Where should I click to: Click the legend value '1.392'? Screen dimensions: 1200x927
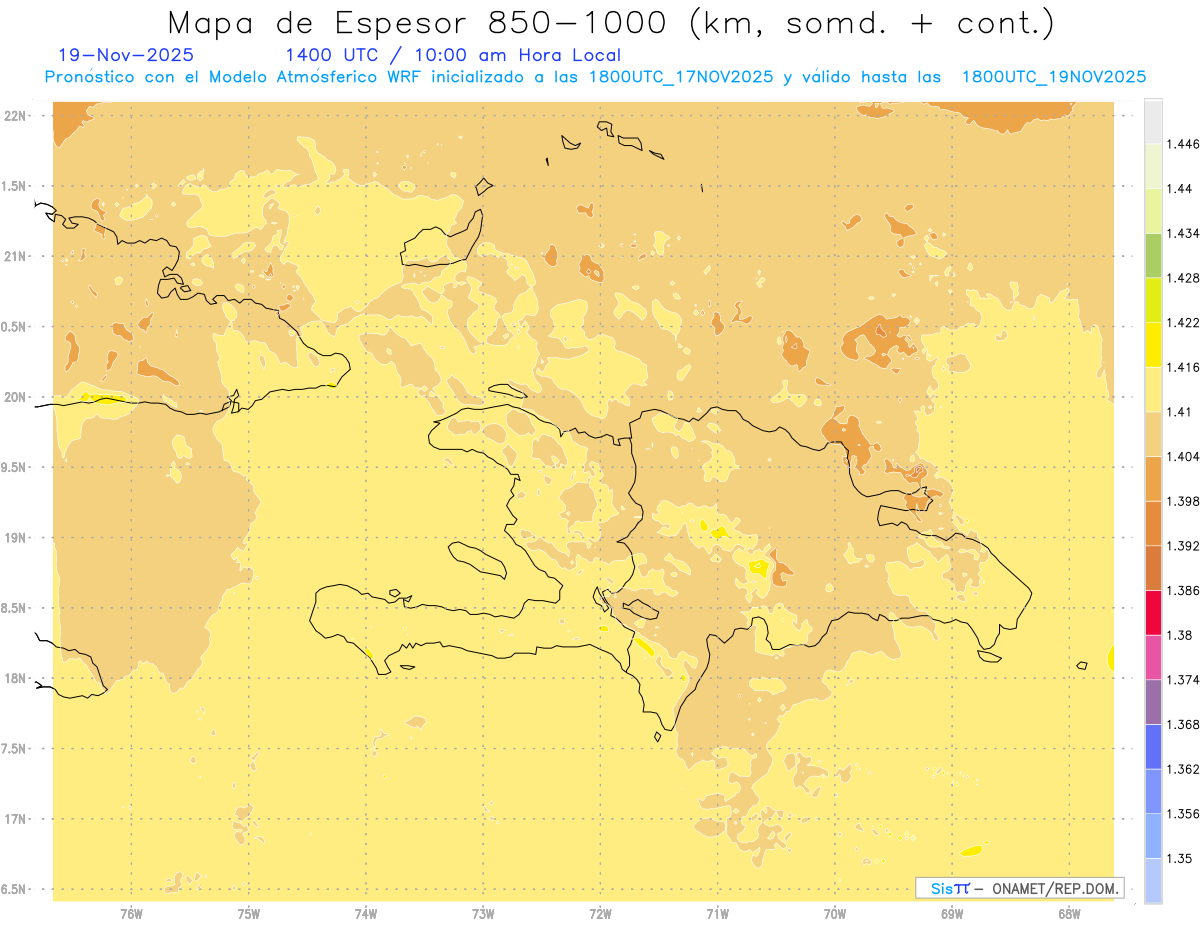1183,546
